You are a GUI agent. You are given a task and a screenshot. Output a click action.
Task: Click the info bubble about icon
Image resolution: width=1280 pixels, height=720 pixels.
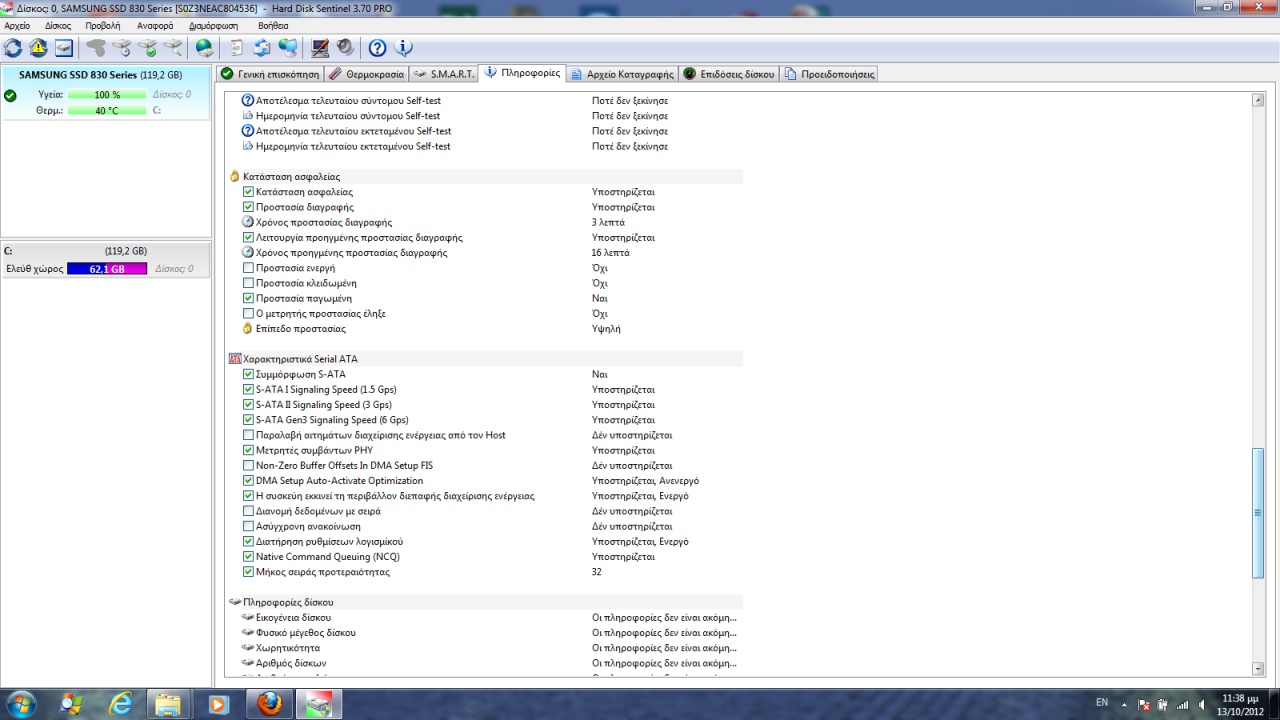(403, 48)
